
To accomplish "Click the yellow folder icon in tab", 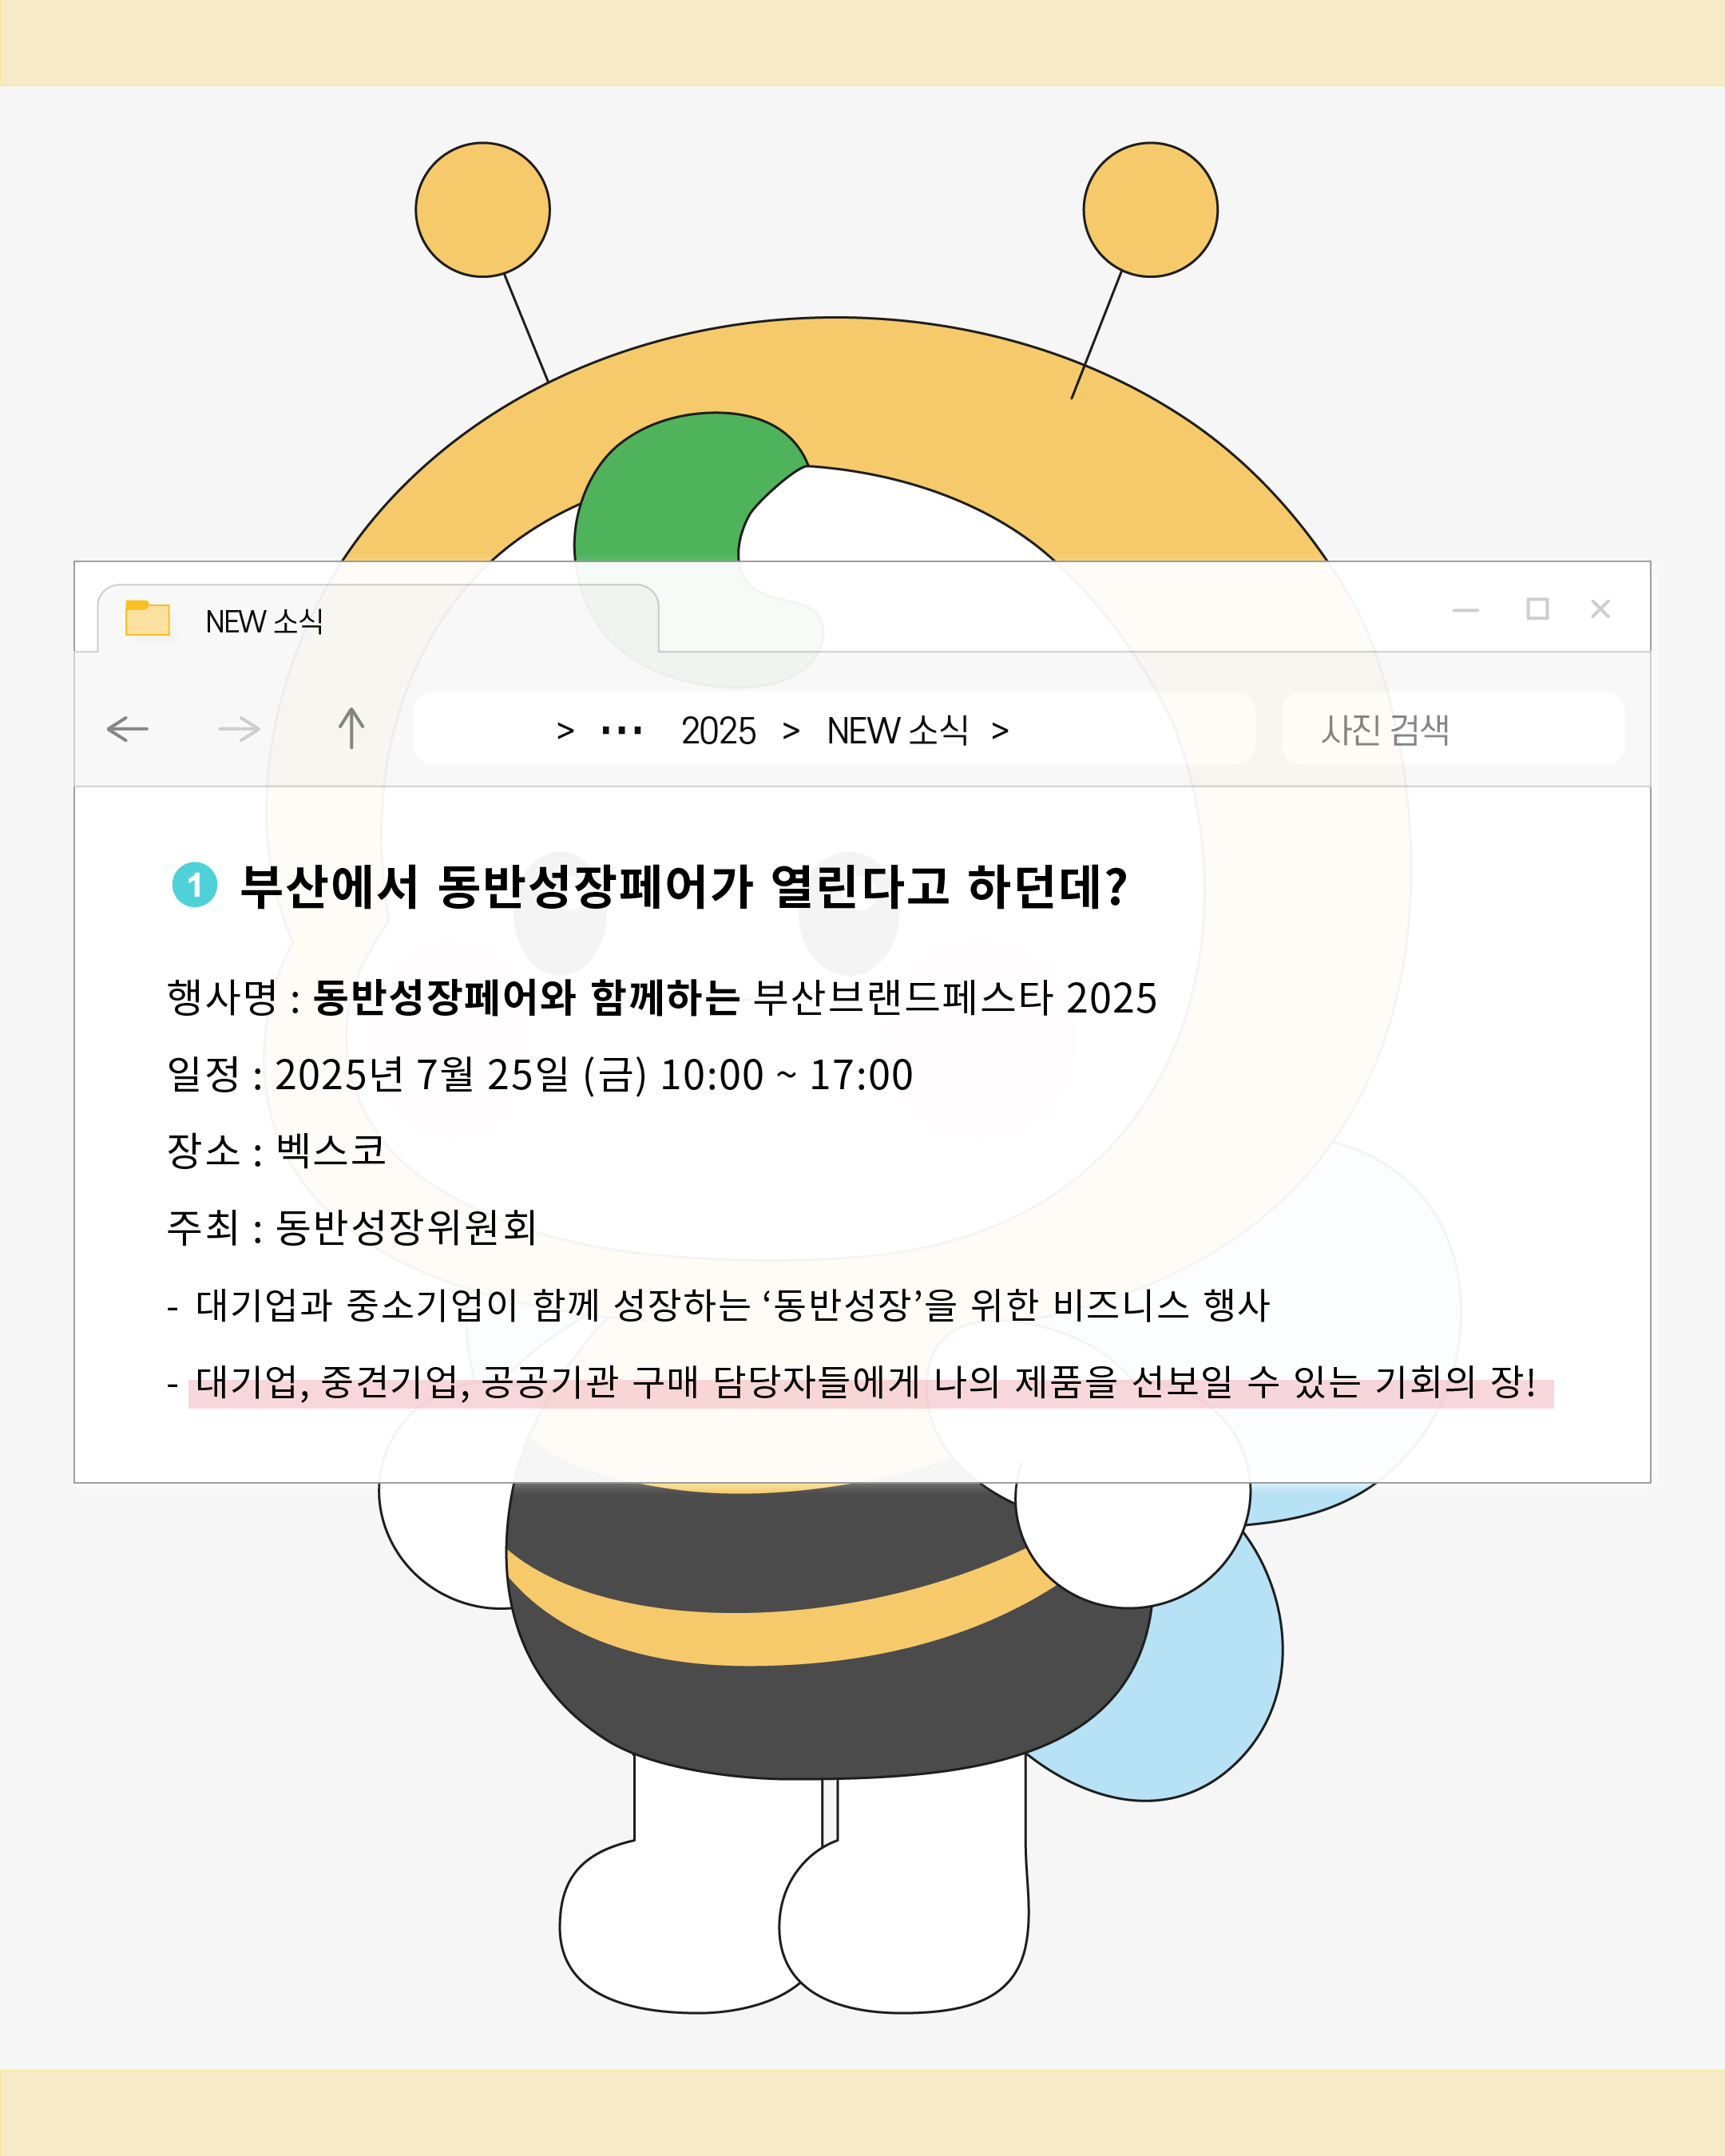I will tap(147, 618).
